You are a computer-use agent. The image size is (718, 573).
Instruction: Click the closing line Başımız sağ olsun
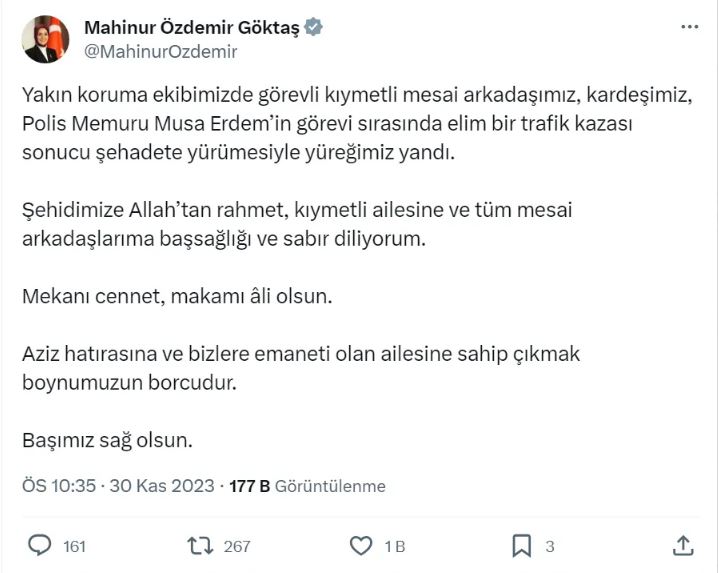pos(106,439)
